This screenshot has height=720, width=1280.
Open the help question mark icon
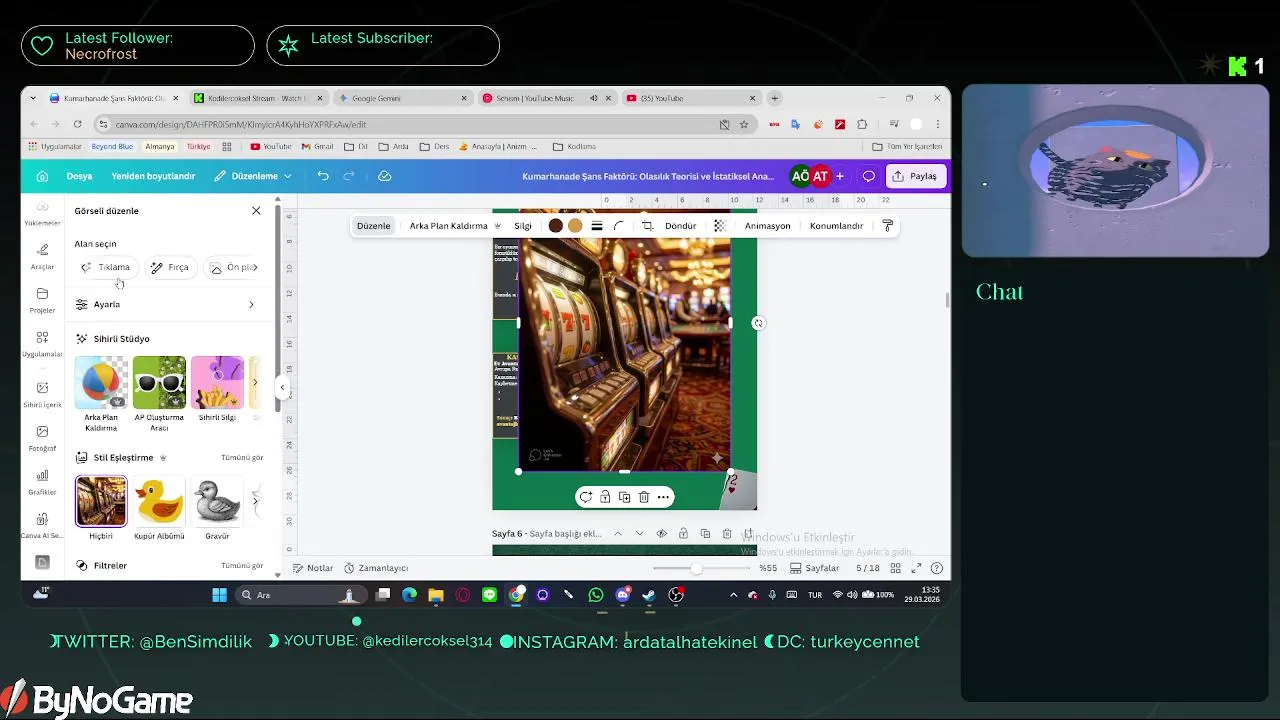937,568
